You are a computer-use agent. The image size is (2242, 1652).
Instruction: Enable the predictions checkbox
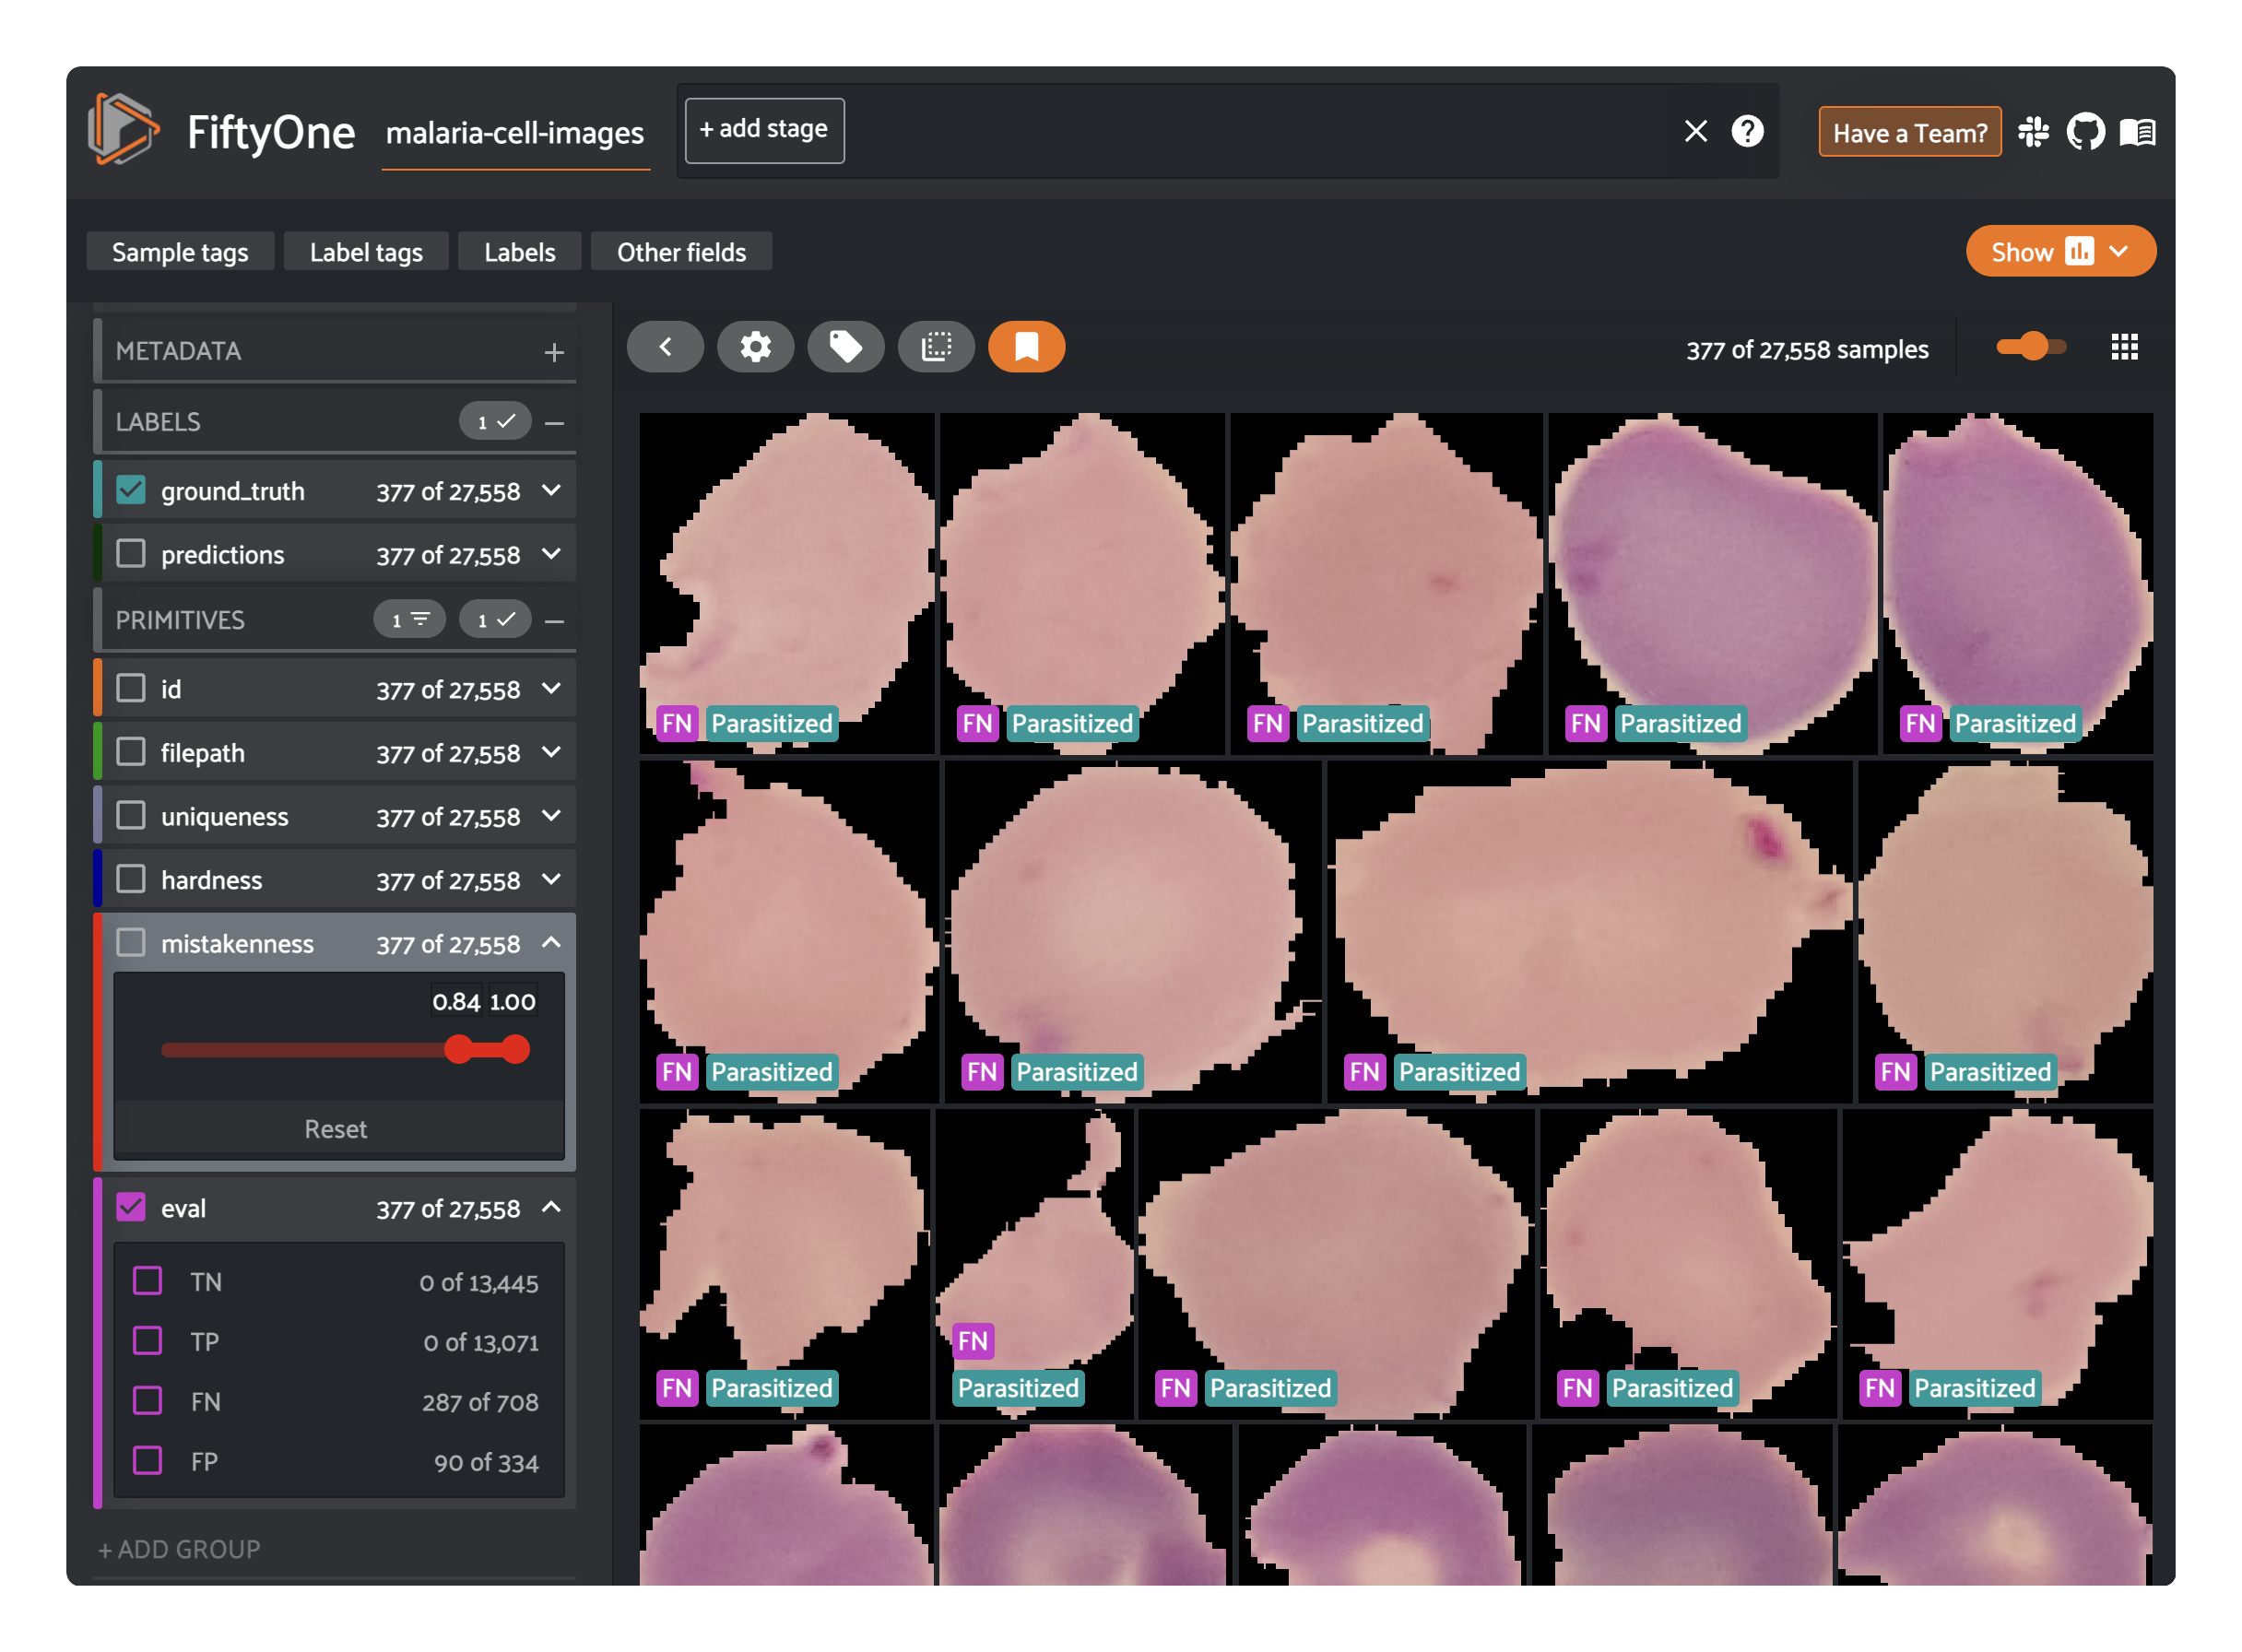tap(131, 554)
